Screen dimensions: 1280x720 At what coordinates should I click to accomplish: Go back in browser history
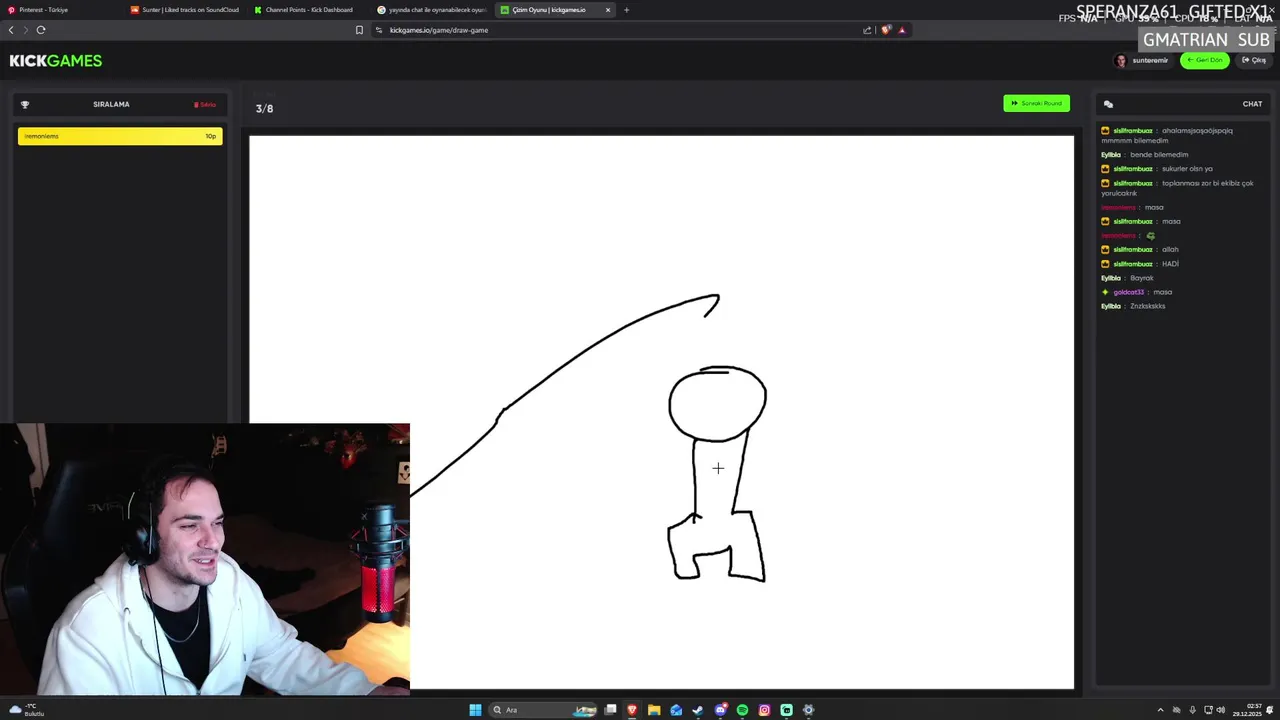click(x=11, y=30)
